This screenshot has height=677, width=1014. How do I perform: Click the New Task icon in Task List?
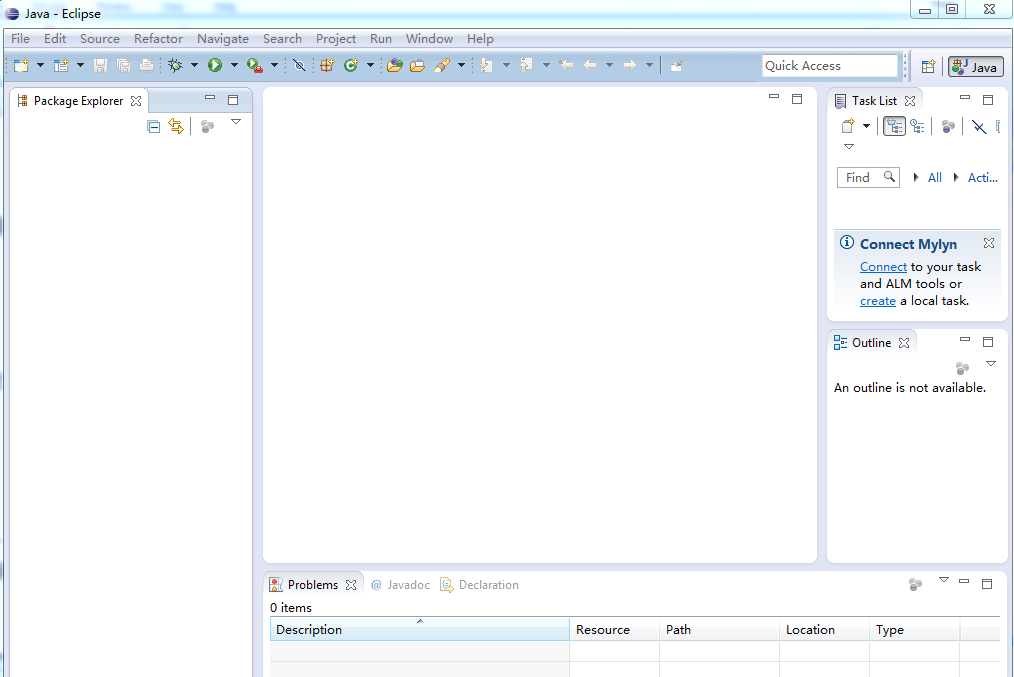(848, 126)
